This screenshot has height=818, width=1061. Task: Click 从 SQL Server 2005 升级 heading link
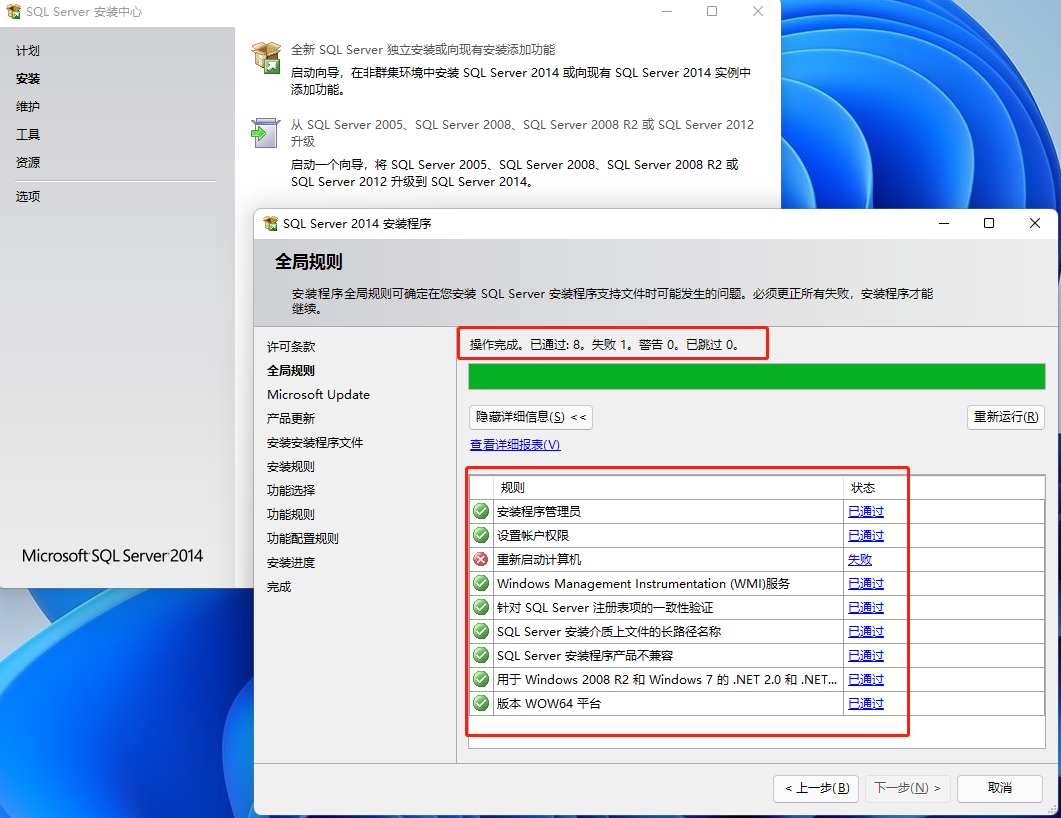point(522,133)
